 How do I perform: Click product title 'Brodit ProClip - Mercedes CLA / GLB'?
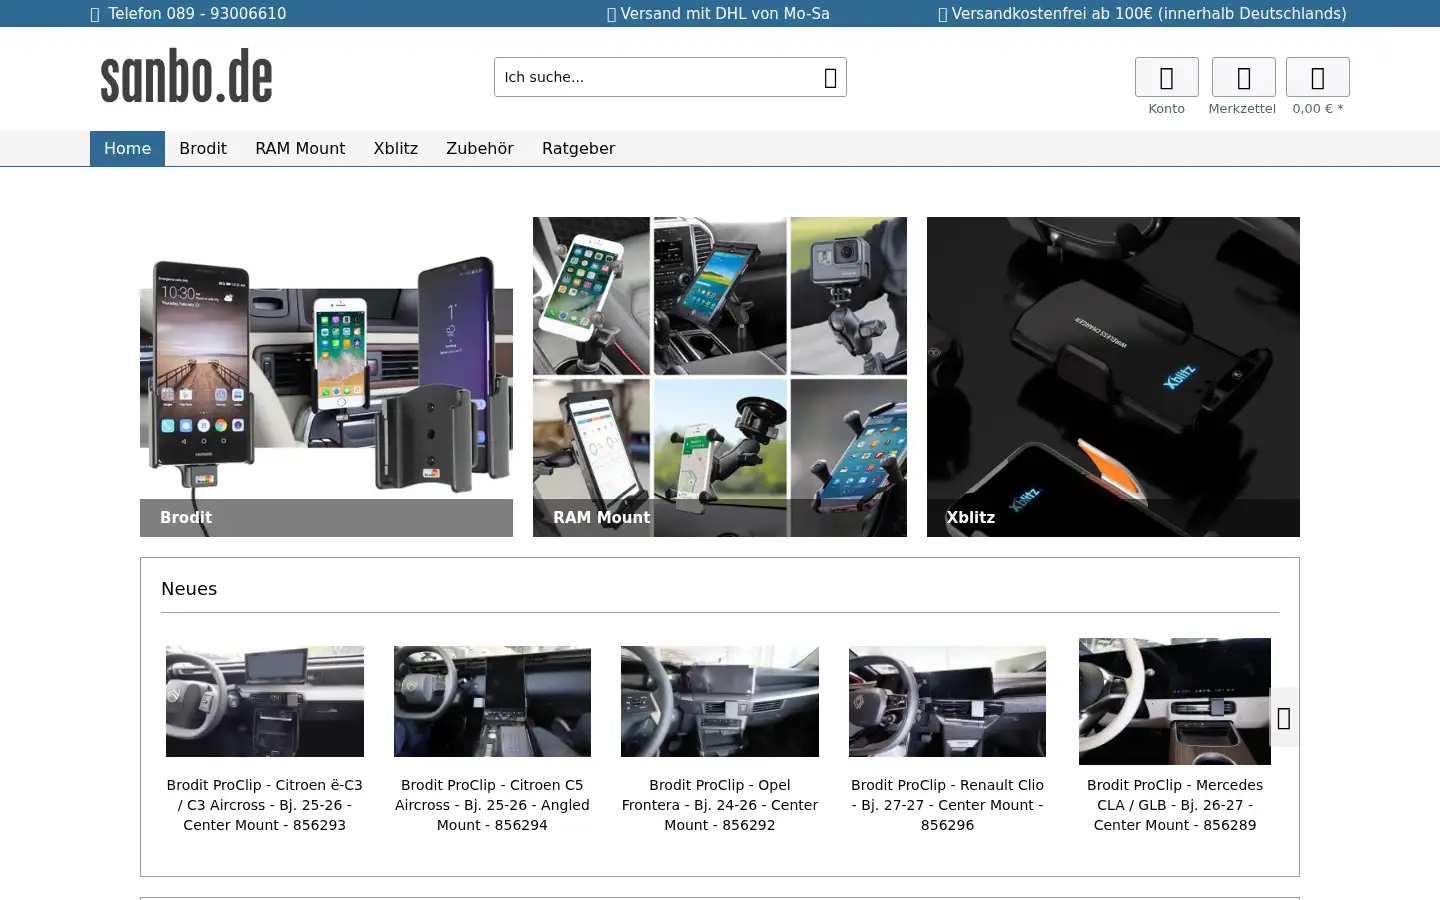[1175, 805]
